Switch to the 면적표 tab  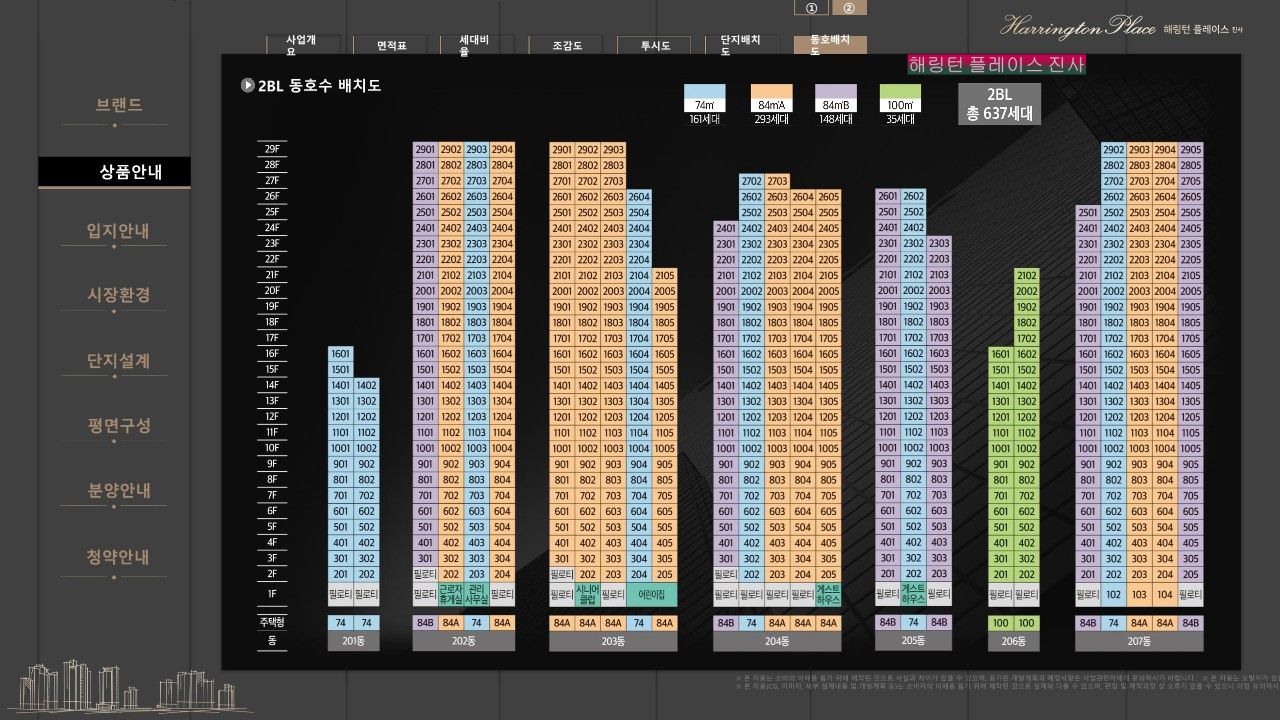pos(388,45)
